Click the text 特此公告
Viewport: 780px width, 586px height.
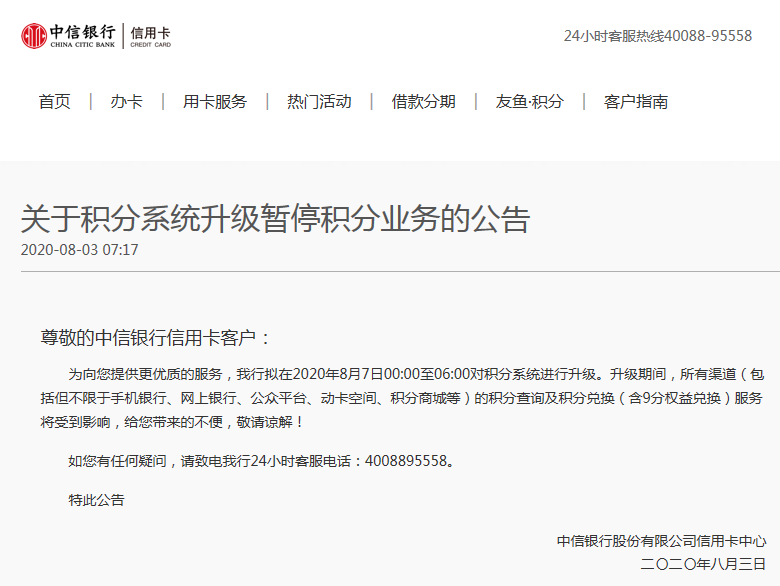pyautogui.click(x=97, y=500)
